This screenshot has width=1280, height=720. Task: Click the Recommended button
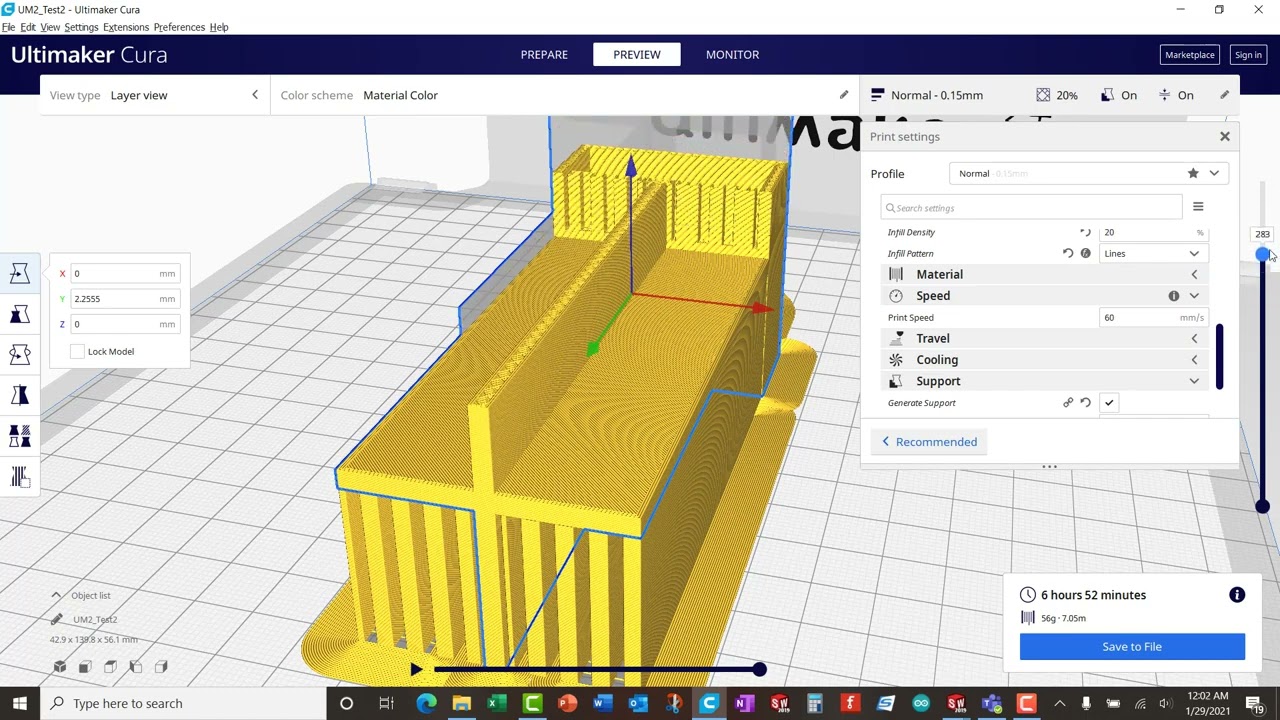coord(929,442)
